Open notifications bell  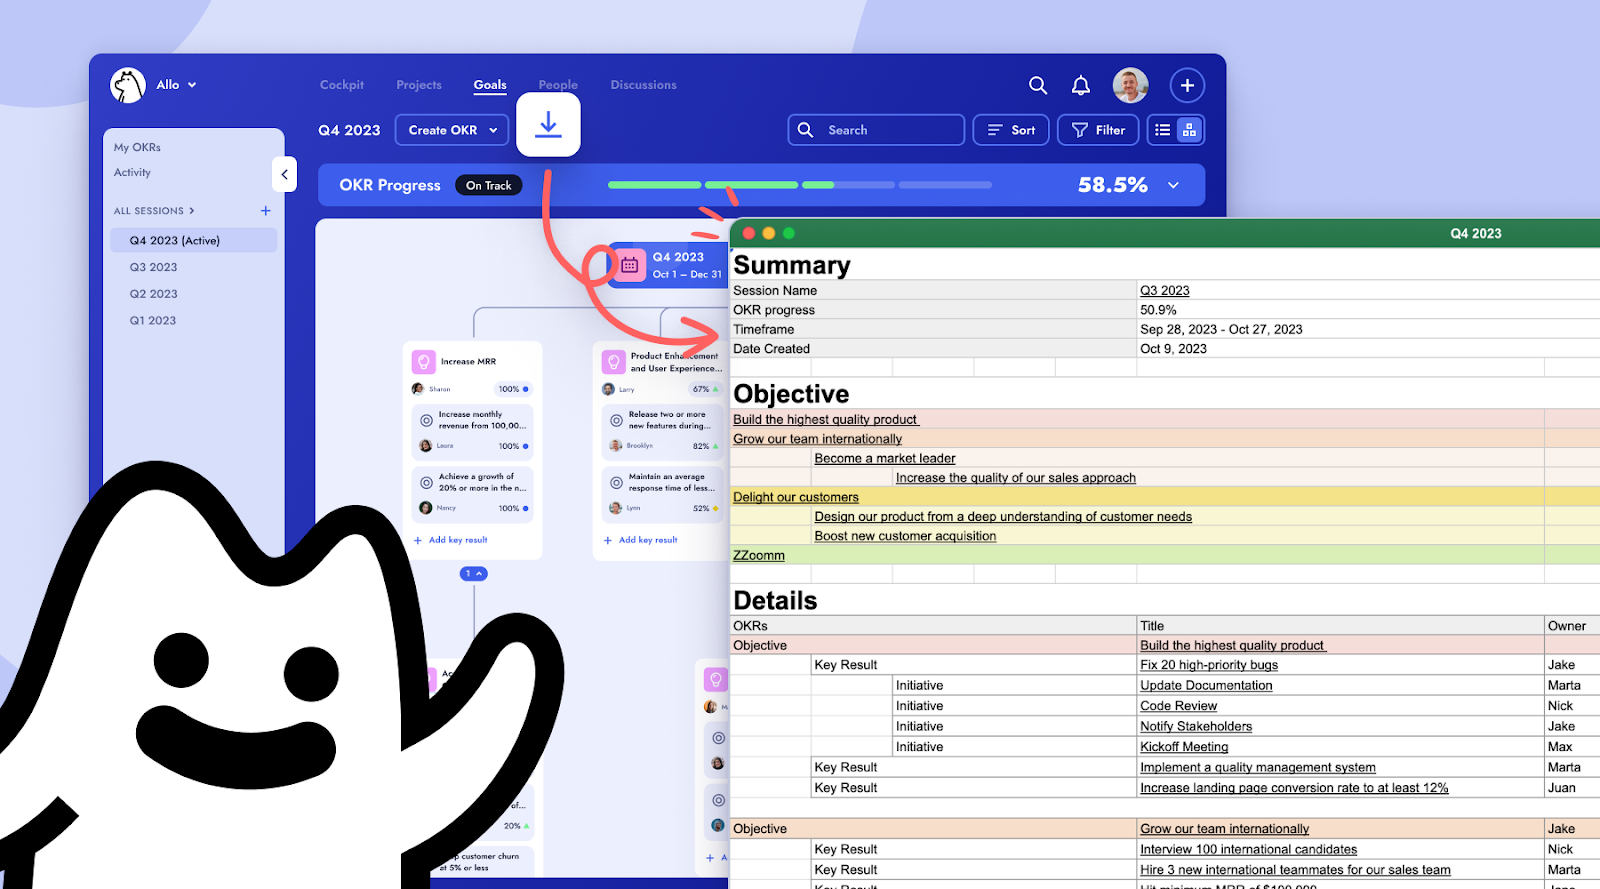coord(1081,86)
